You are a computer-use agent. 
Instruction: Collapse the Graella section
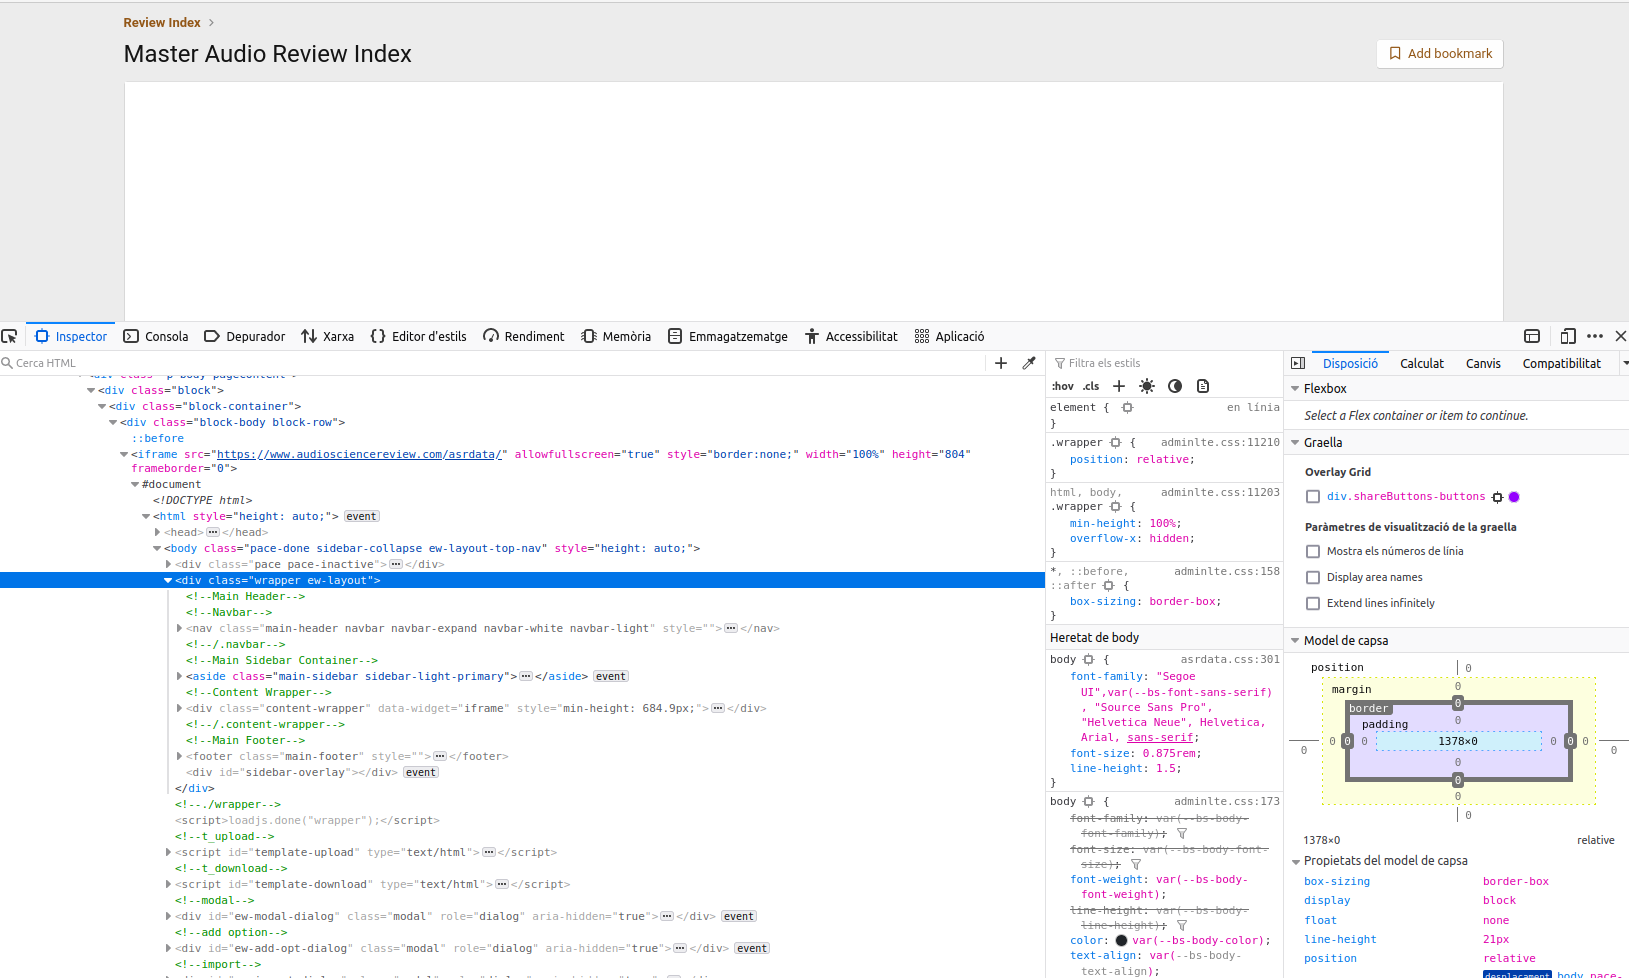point(1295,443)
